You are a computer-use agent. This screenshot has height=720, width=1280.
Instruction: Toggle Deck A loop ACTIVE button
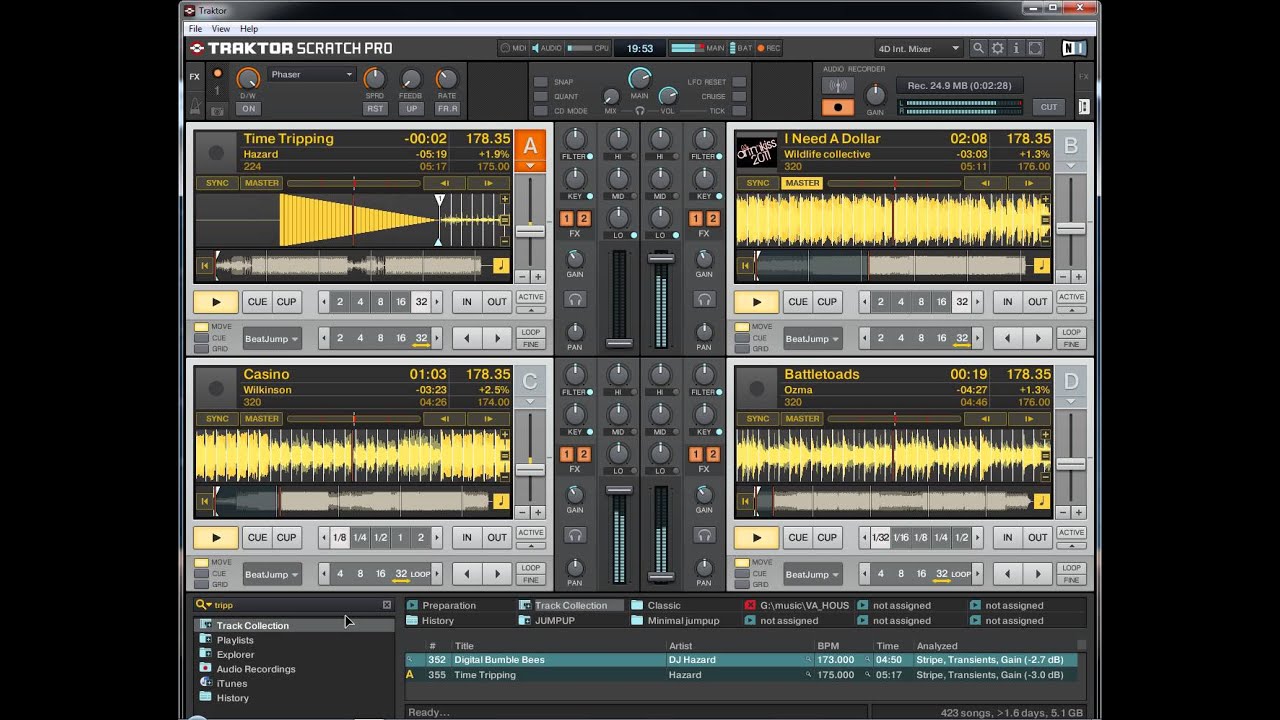pyautogui.click(x=531, y=297)
